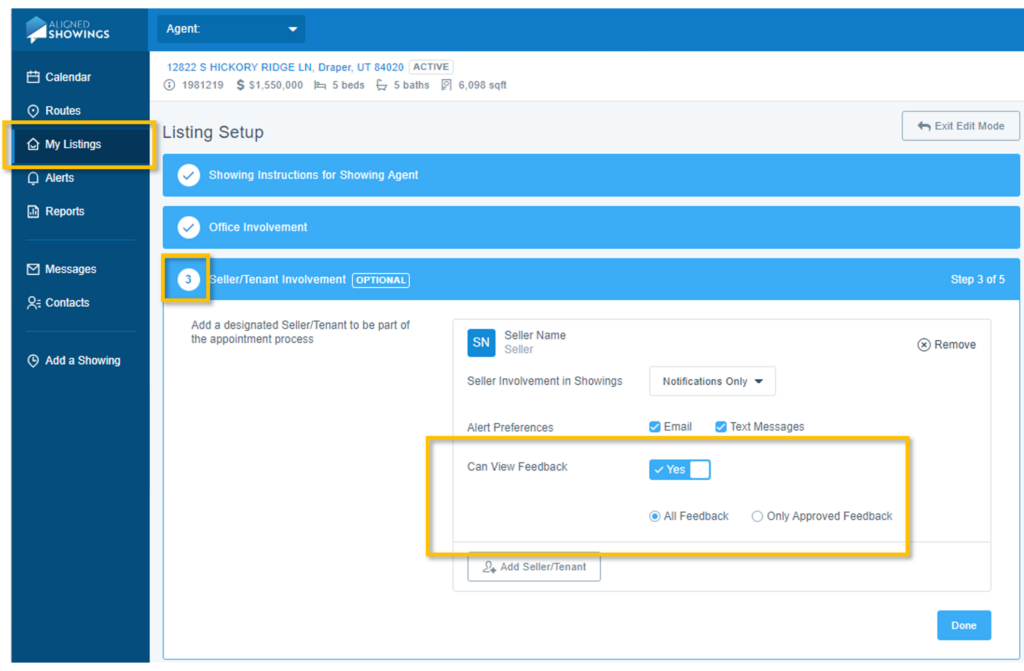This screenshot has height=671, width=1024.
Task: Click the Messages envelope icon
Action: pos(33,269)
